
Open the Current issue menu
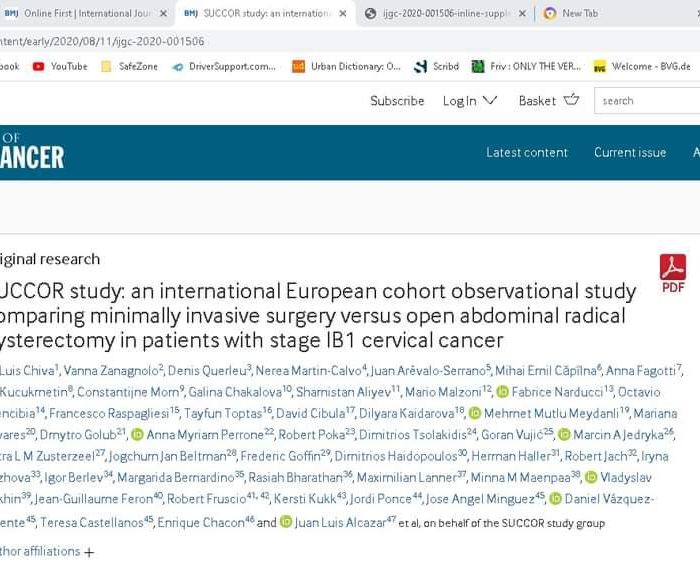(629, 152)
